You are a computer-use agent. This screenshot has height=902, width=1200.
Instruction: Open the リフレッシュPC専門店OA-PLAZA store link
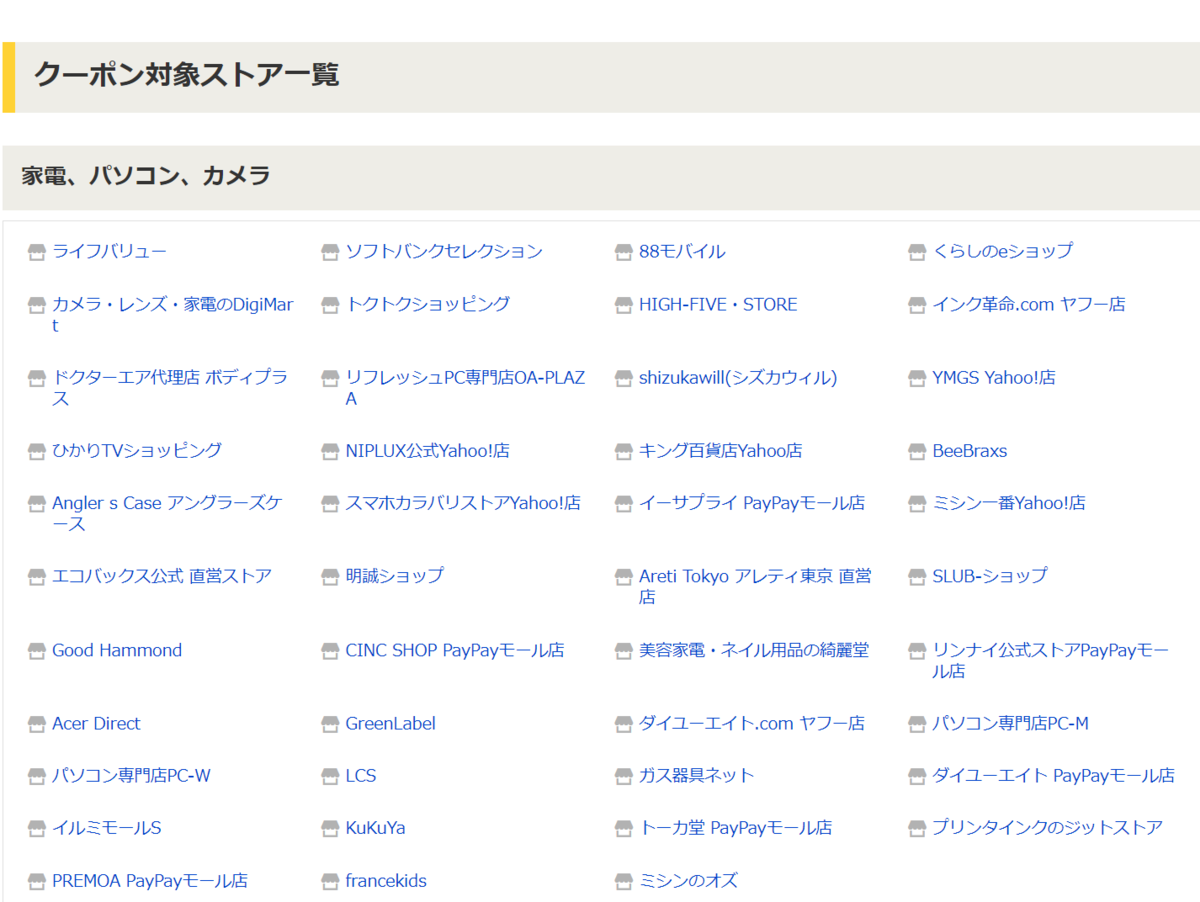click(x=465, y=388)
